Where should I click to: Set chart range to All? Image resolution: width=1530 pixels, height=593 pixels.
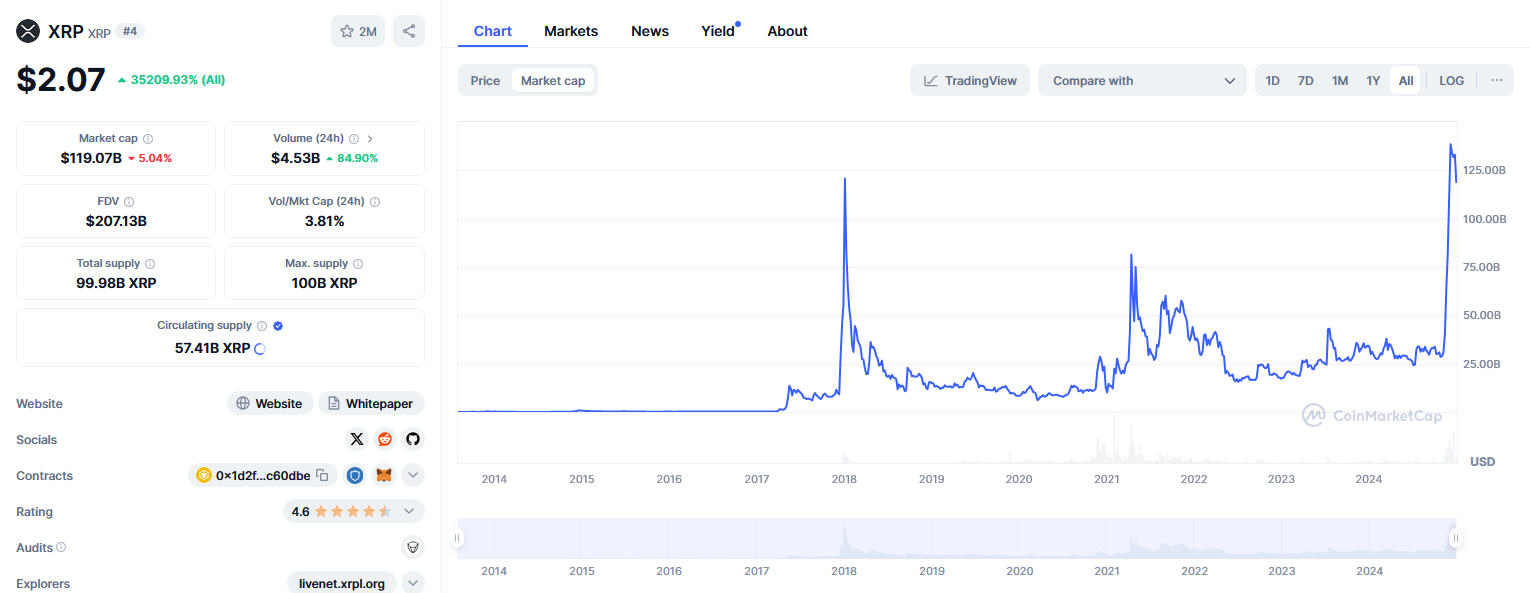point(1406,80)
